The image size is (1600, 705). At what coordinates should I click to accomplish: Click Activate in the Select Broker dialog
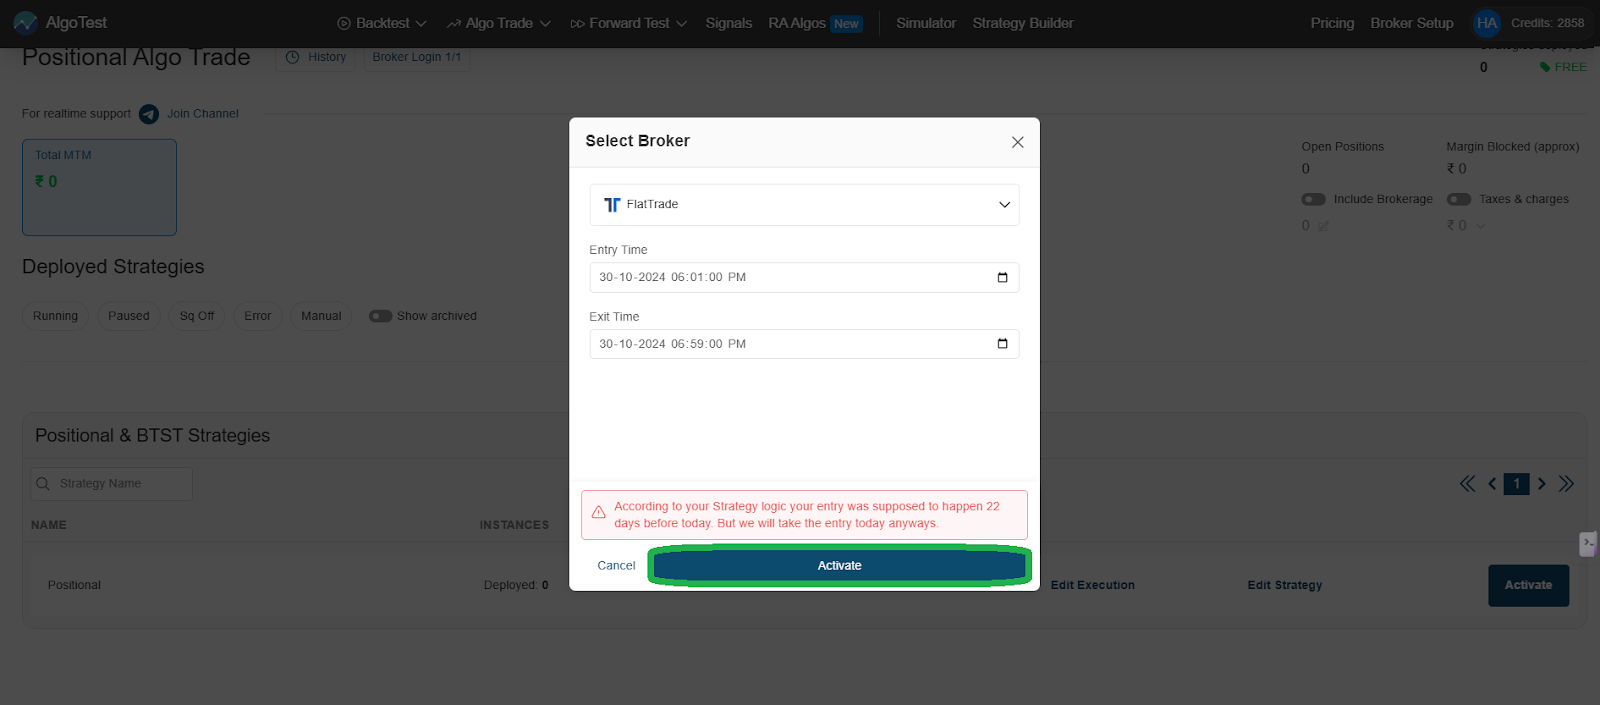(x=839, y=566)
